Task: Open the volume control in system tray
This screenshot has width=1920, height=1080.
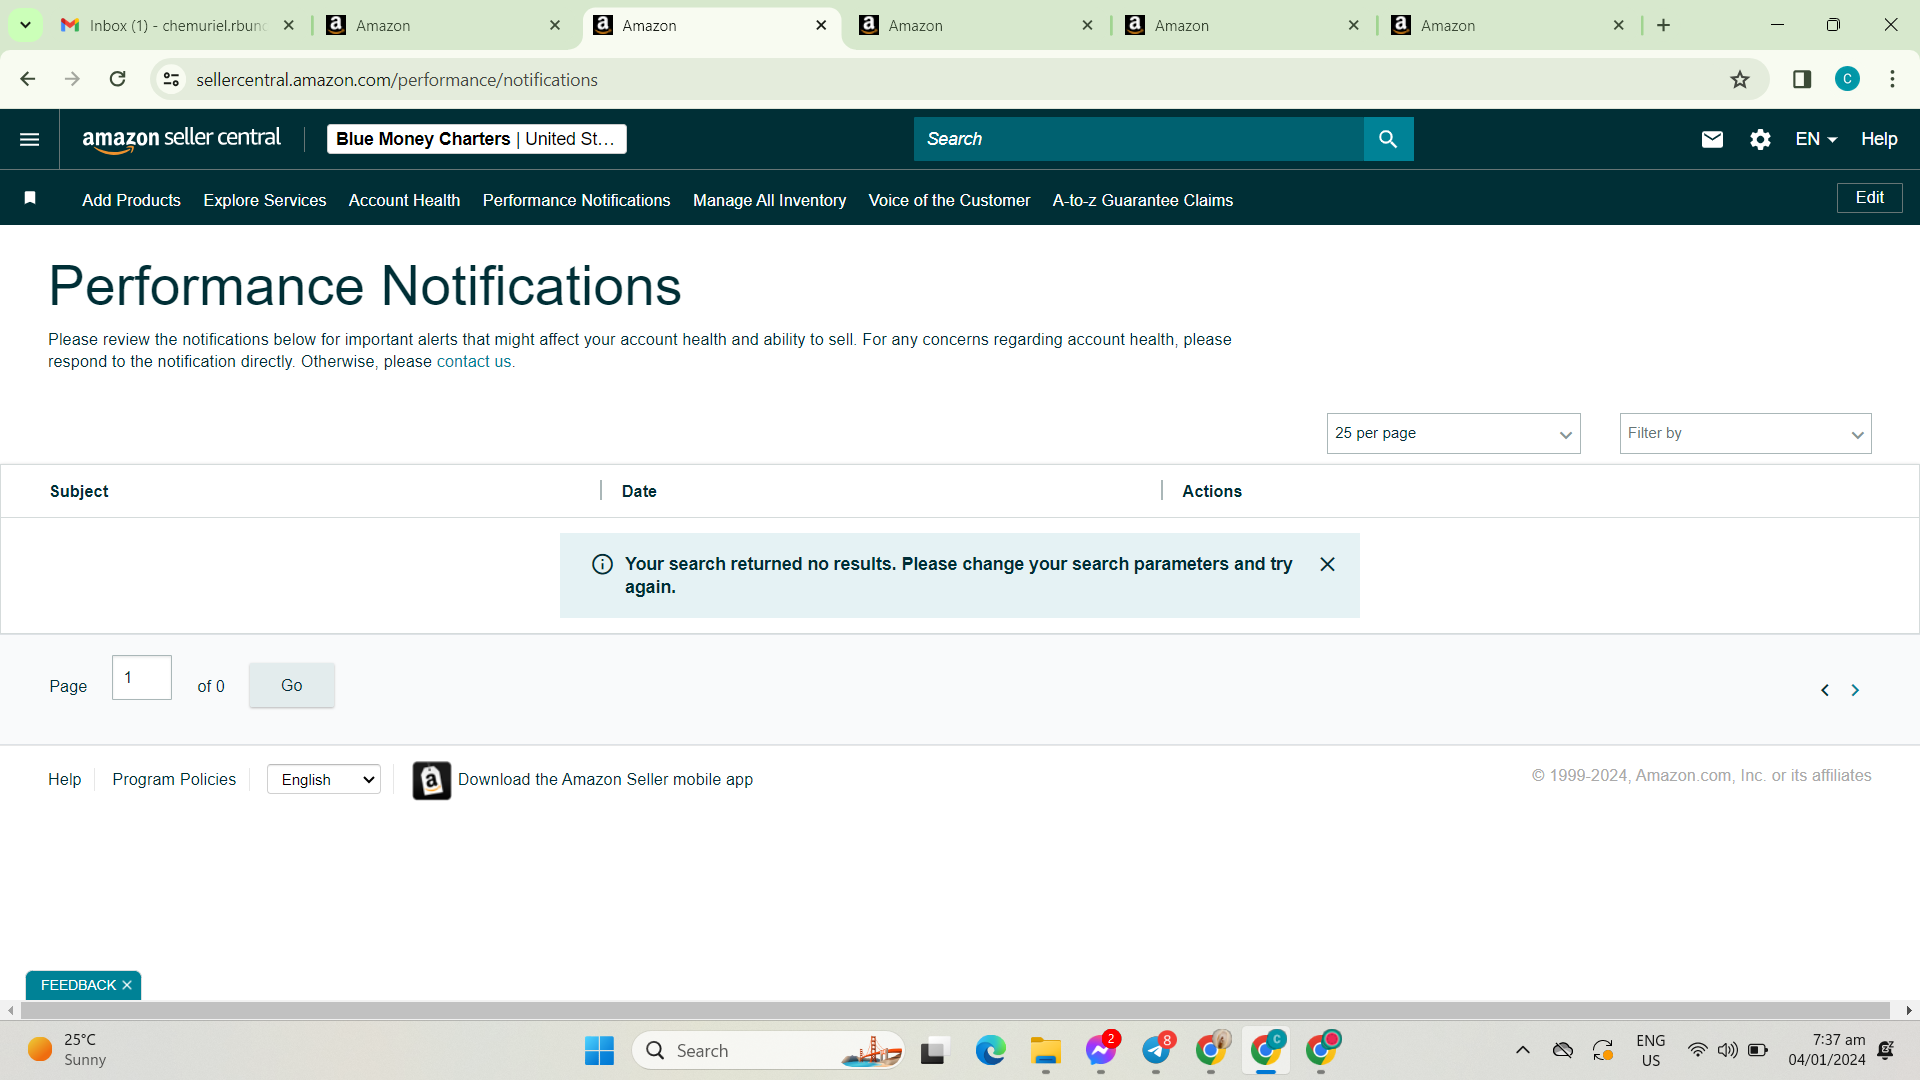Action: point(1727,1050)
